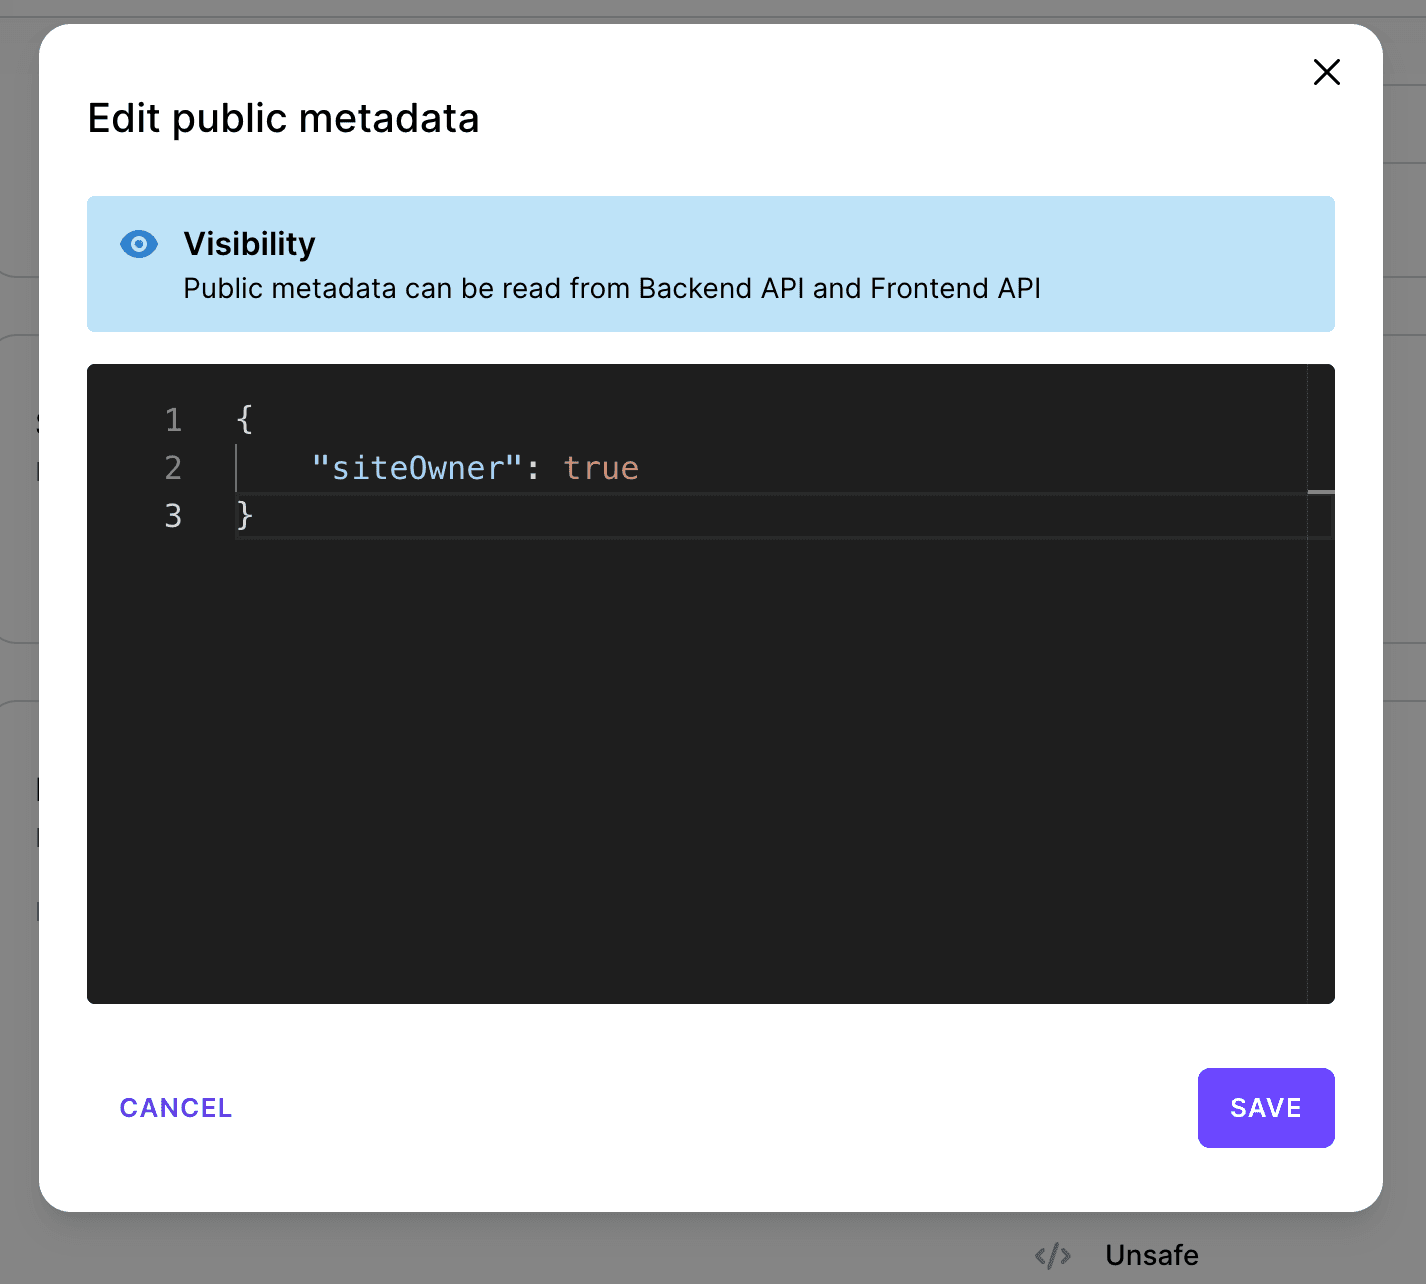Save the public metadata changes
Image resolution: width=1426 pixels, height=1284 pixels.
(1265, 1108)
